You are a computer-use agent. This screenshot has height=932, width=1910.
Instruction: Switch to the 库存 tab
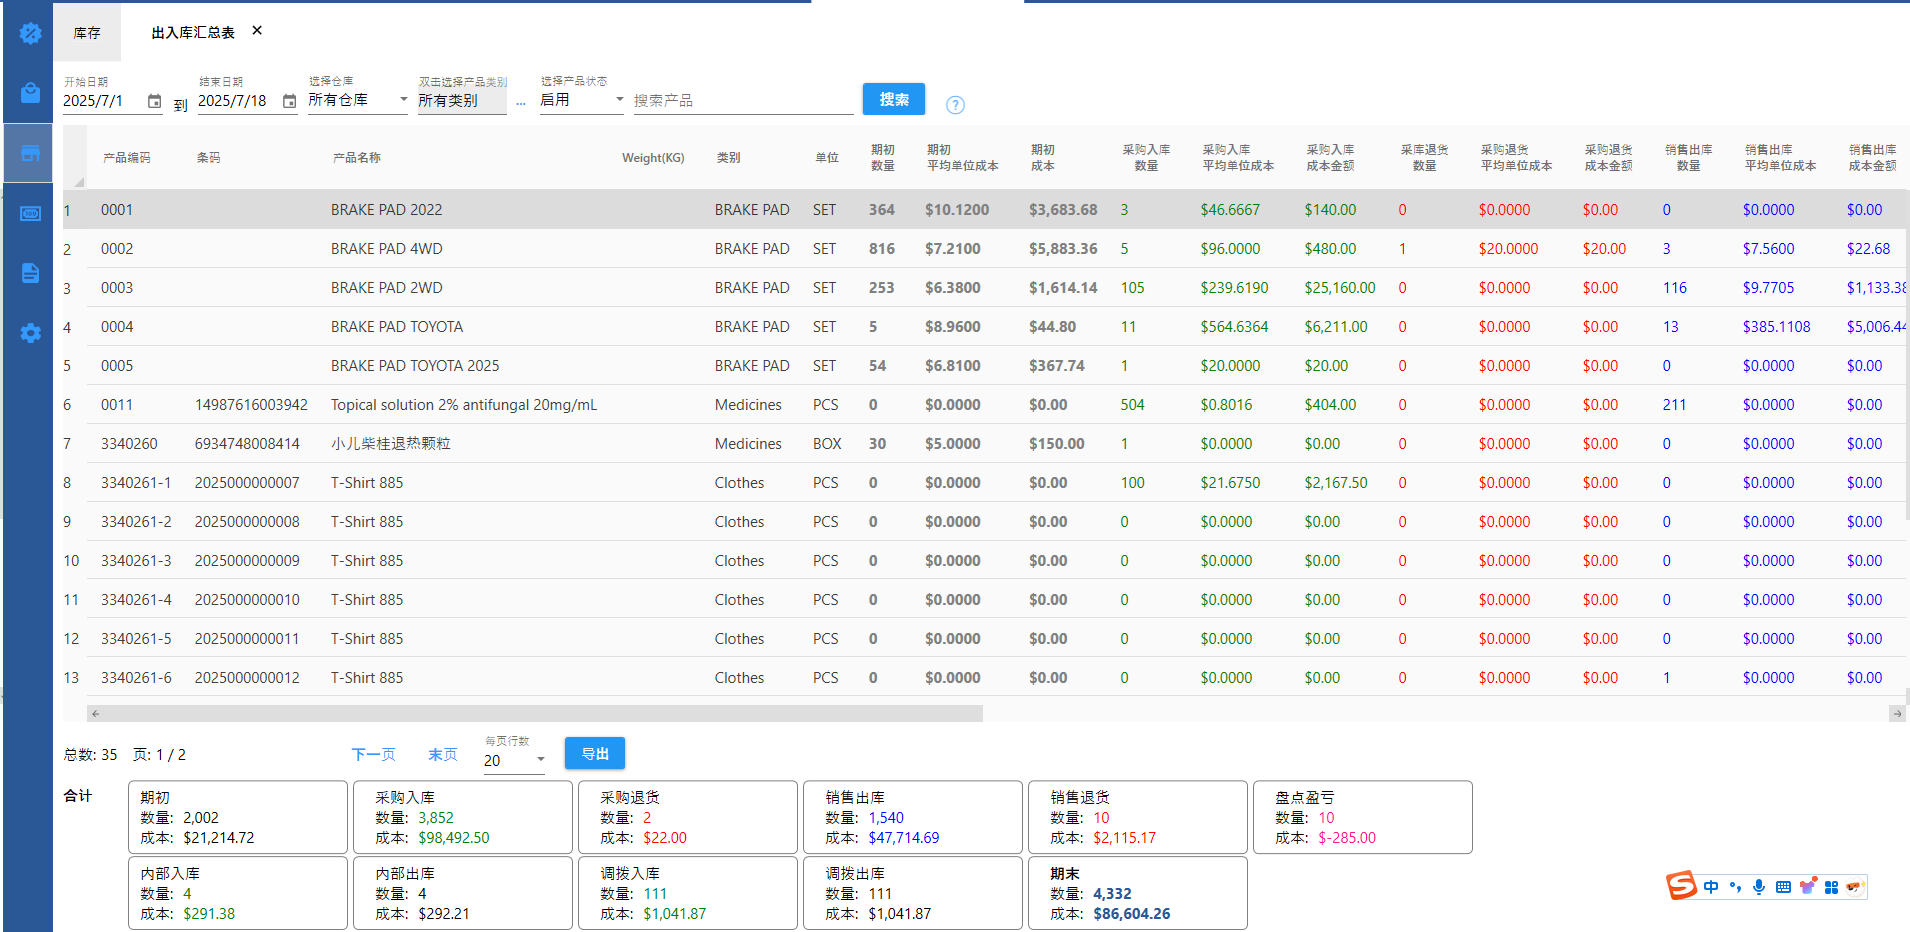tap(87, 33)
